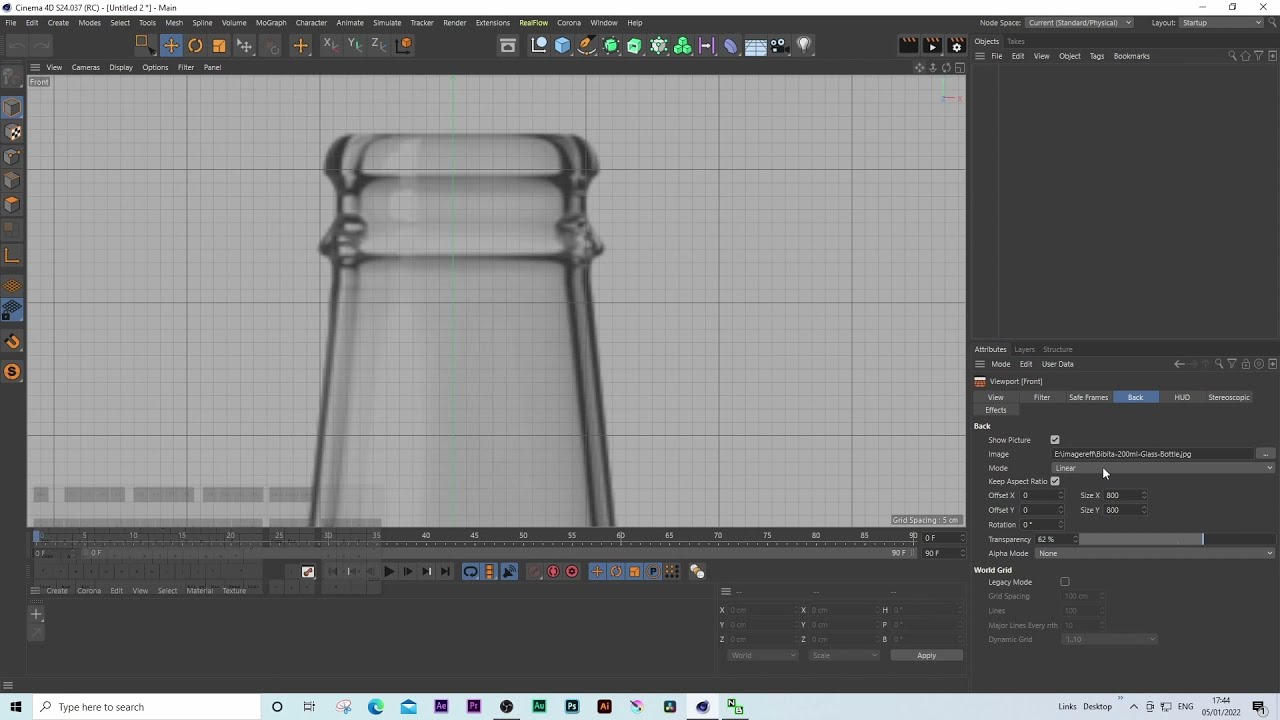Click the Redo arrow icon
Image resolution: width=1280 pixels, height=720 pixels.
point(41,45)
